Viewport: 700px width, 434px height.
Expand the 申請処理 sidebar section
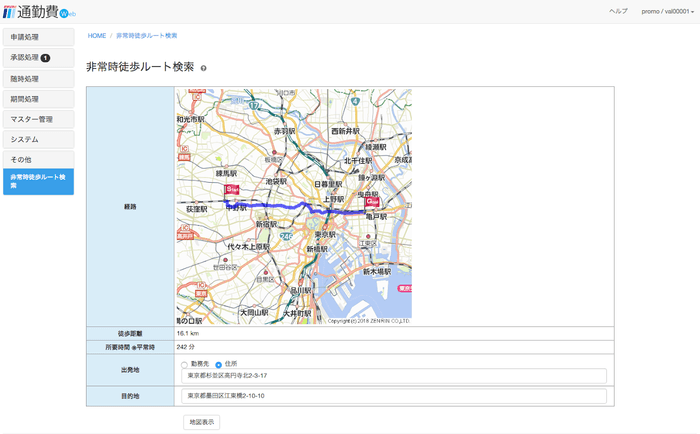(x=38, y=37)
